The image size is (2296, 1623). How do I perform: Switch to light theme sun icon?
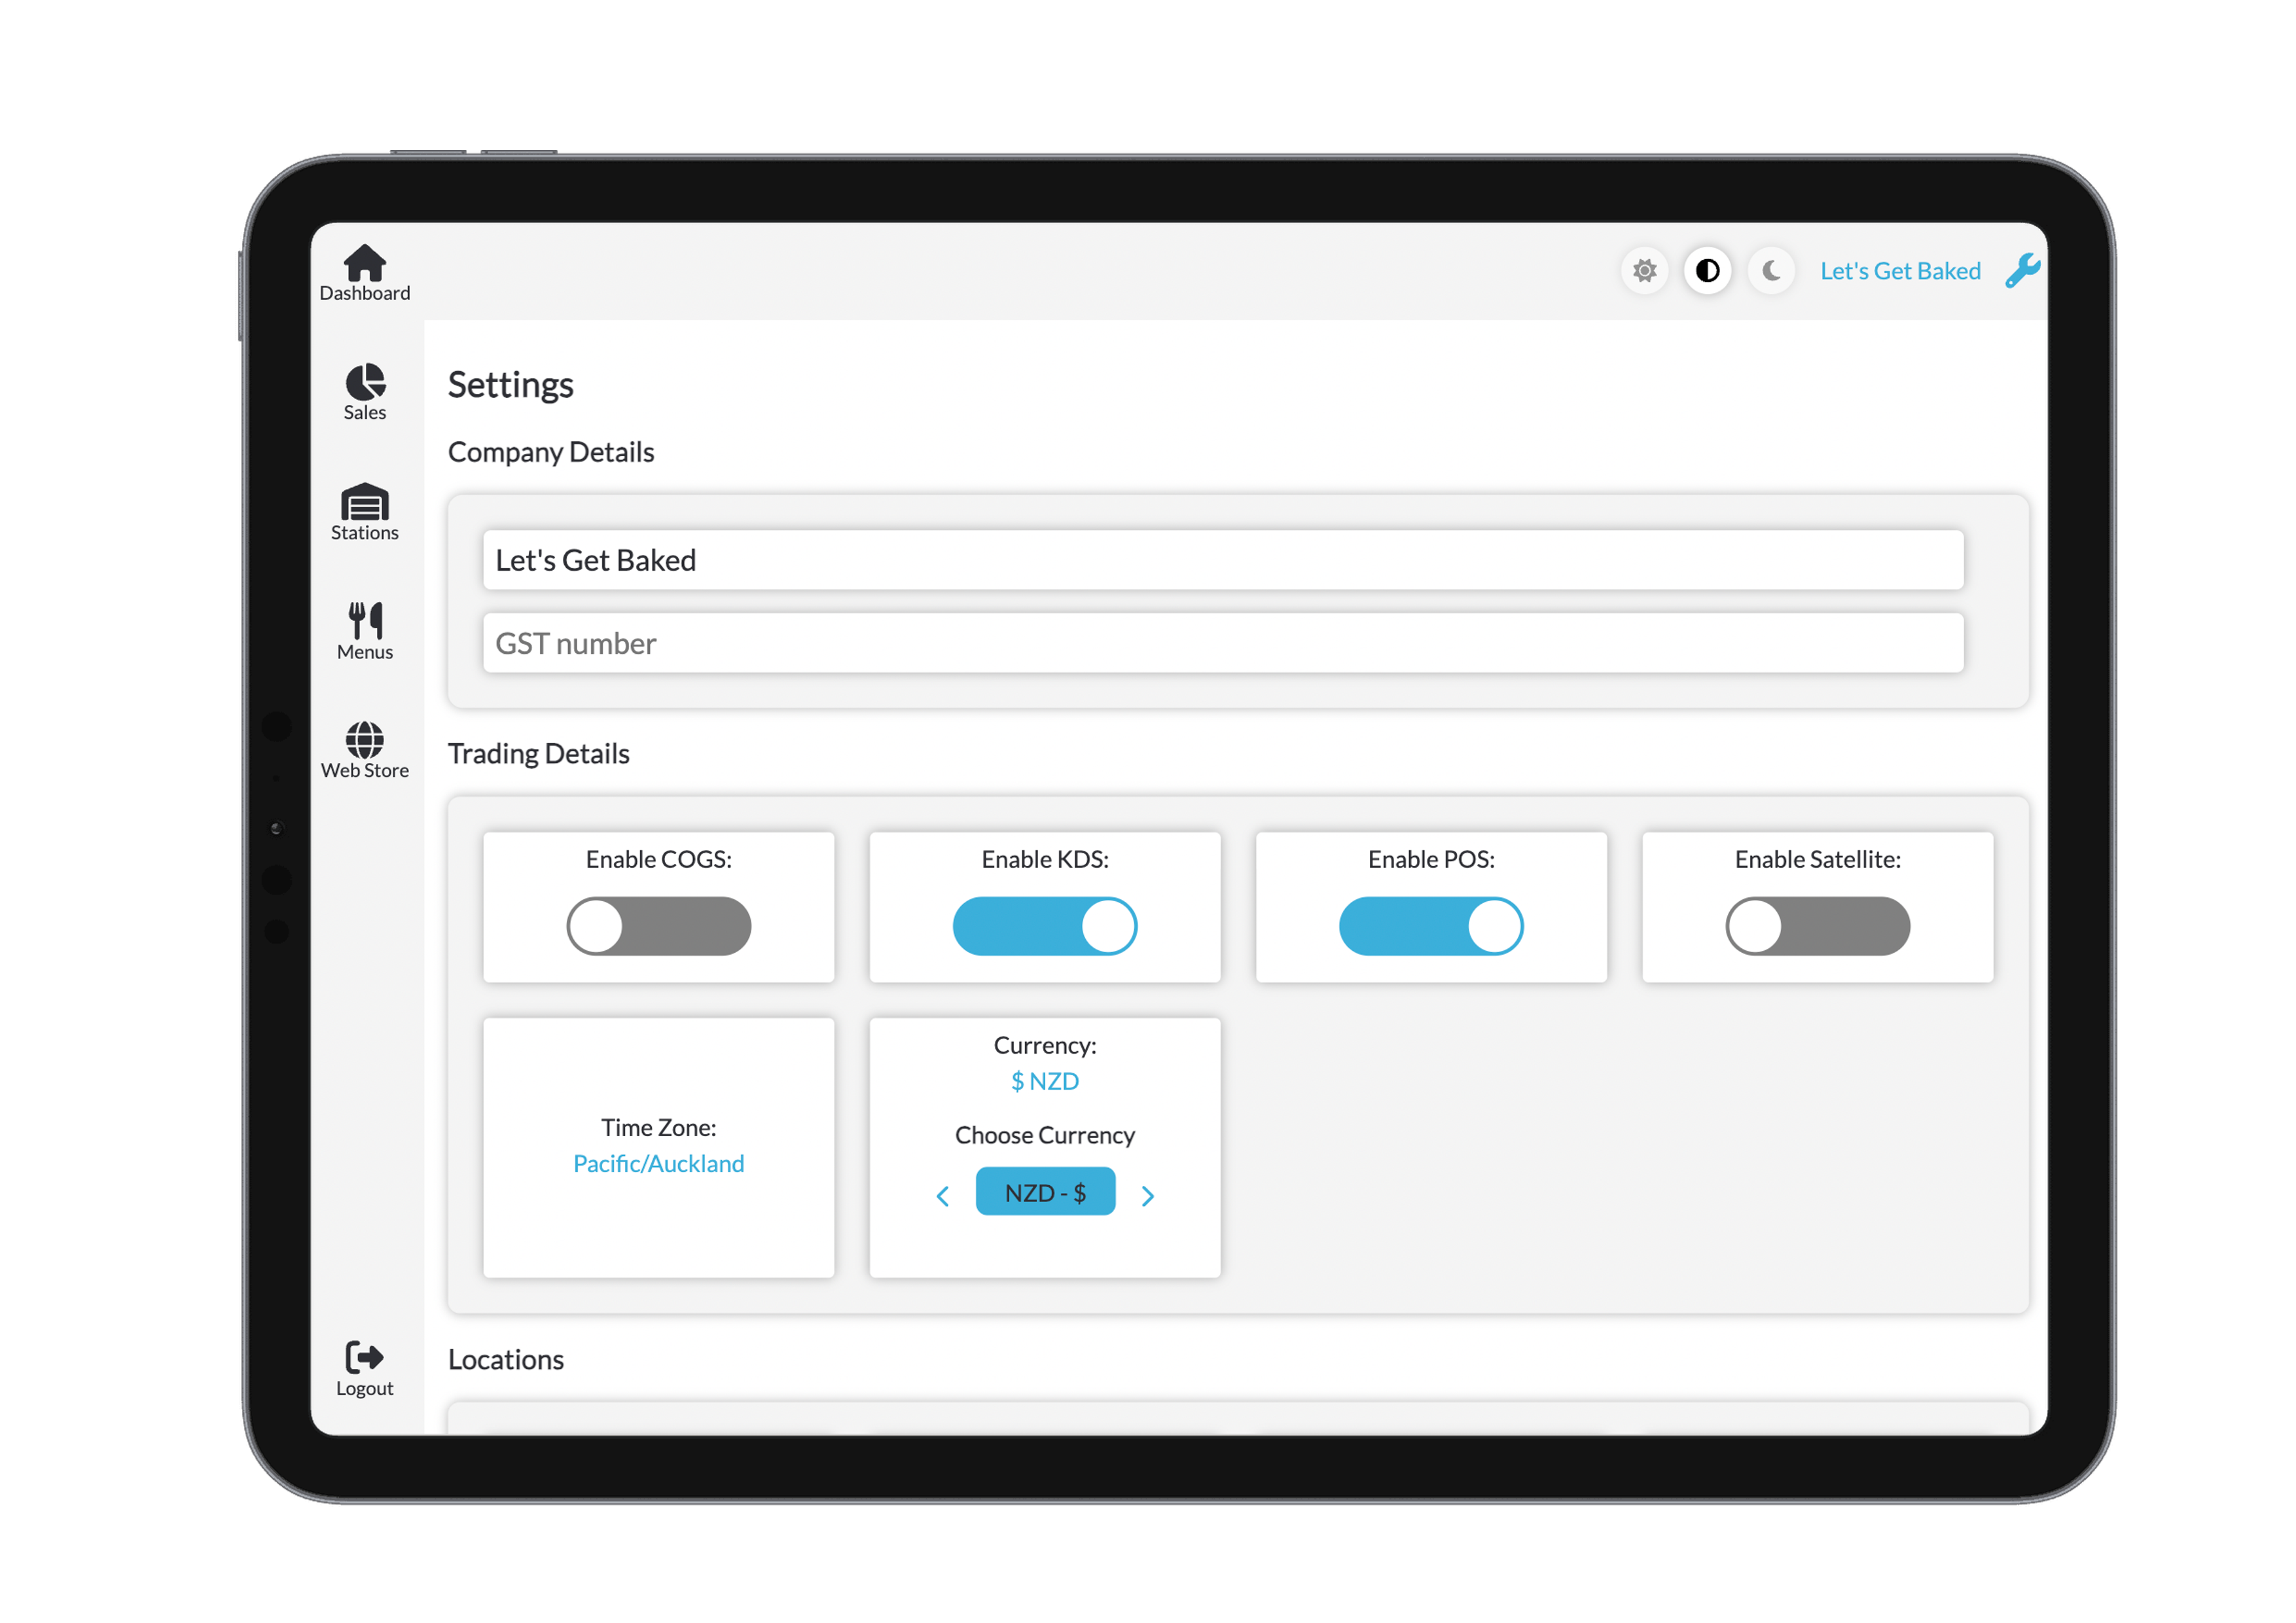click(x=1644, y=271)
